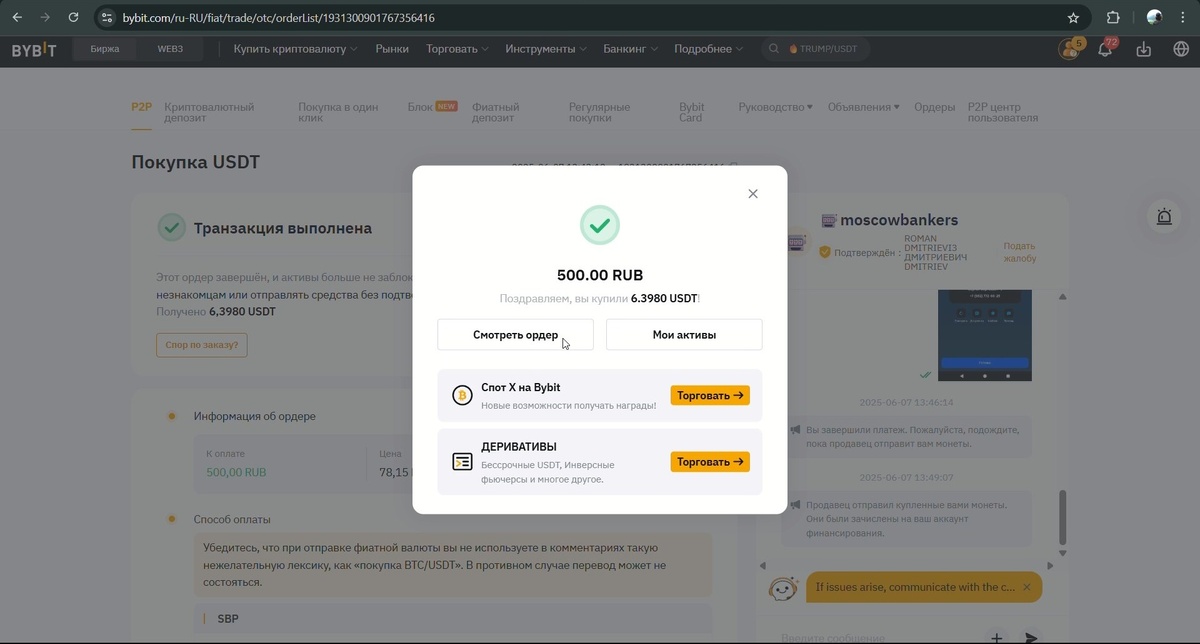Go back in browser history
The width and height of the screenshot is (1200, 644).
[x=17, y=18]
